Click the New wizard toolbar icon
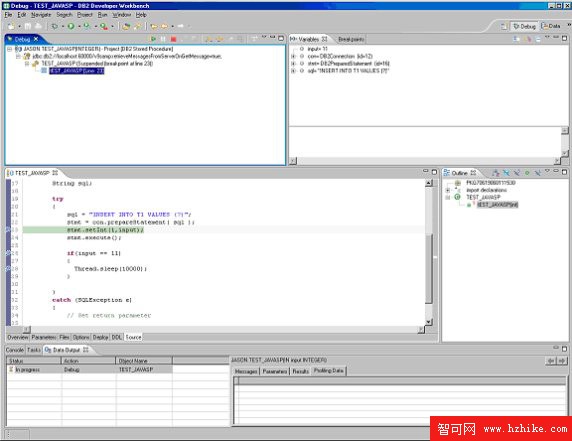The width and height of the screenshot is (572, 441). 11,26
